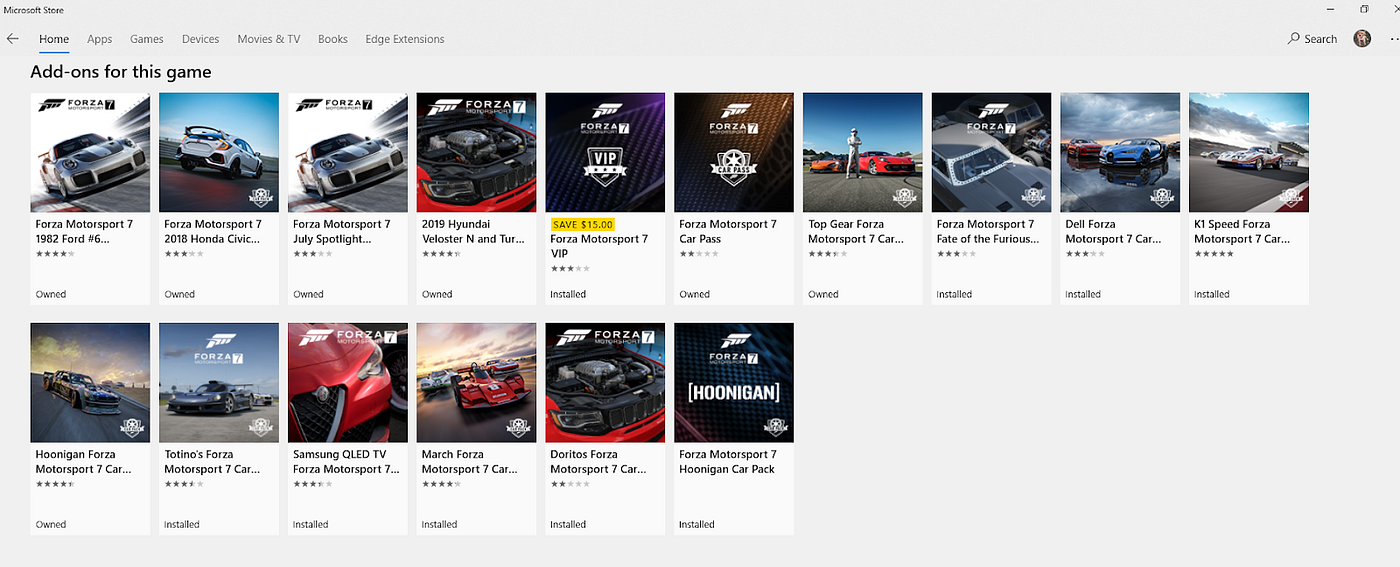Click the star rating of K1 Speed pack
Screen dimensions: 1400x567
pos(1214,254)
